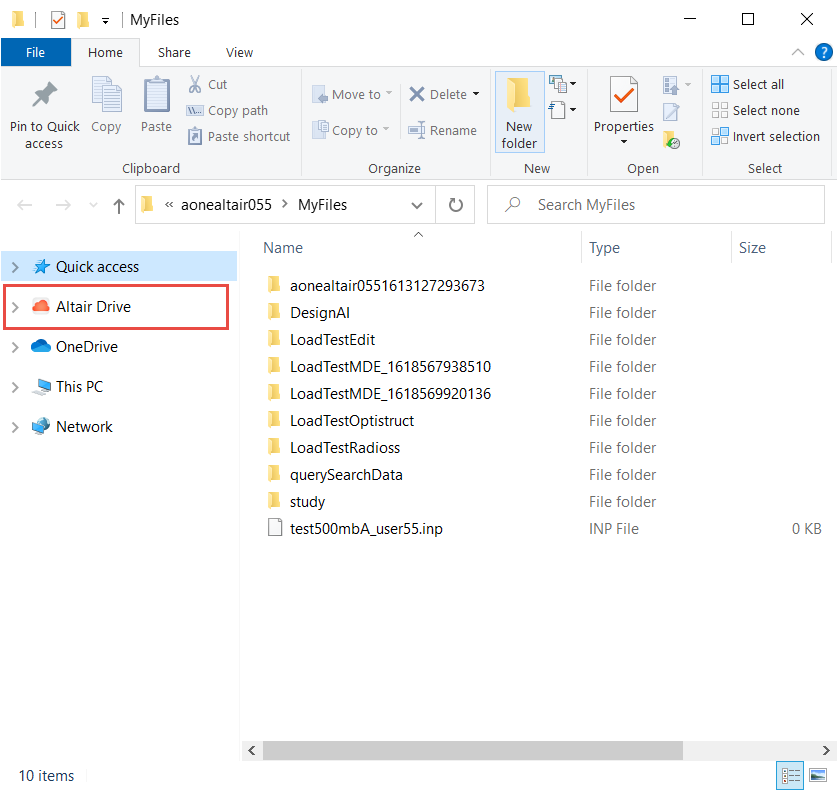Expand the This PC tree node
Image resolution: width=838 pixels, height=791 pixels.
point(15,387)
